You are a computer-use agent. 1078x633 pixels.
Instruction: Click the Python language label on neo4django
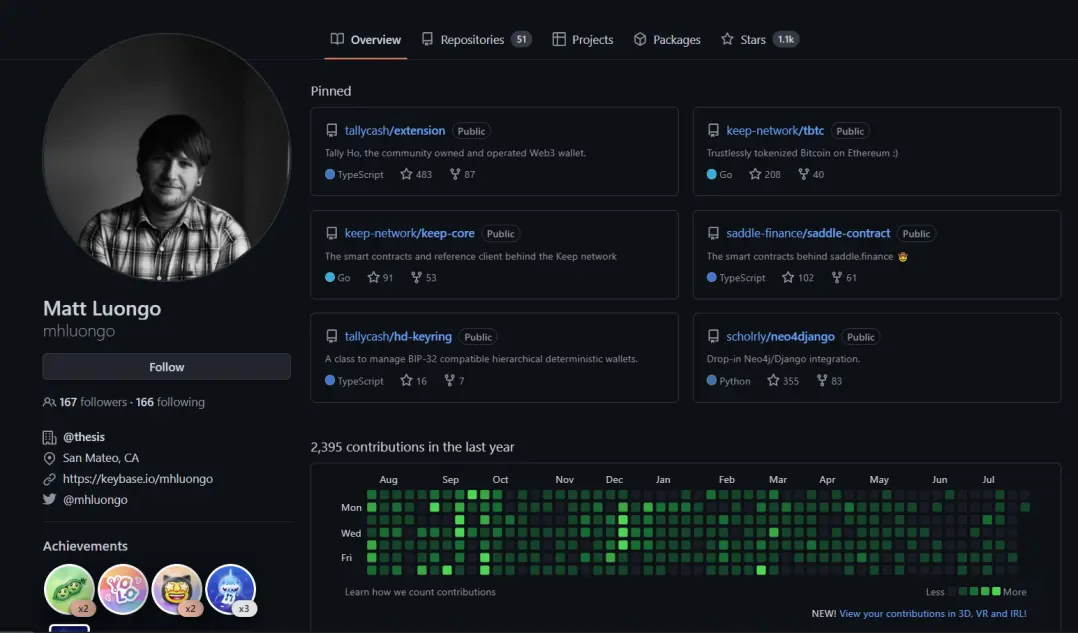[x=734, y=381]
